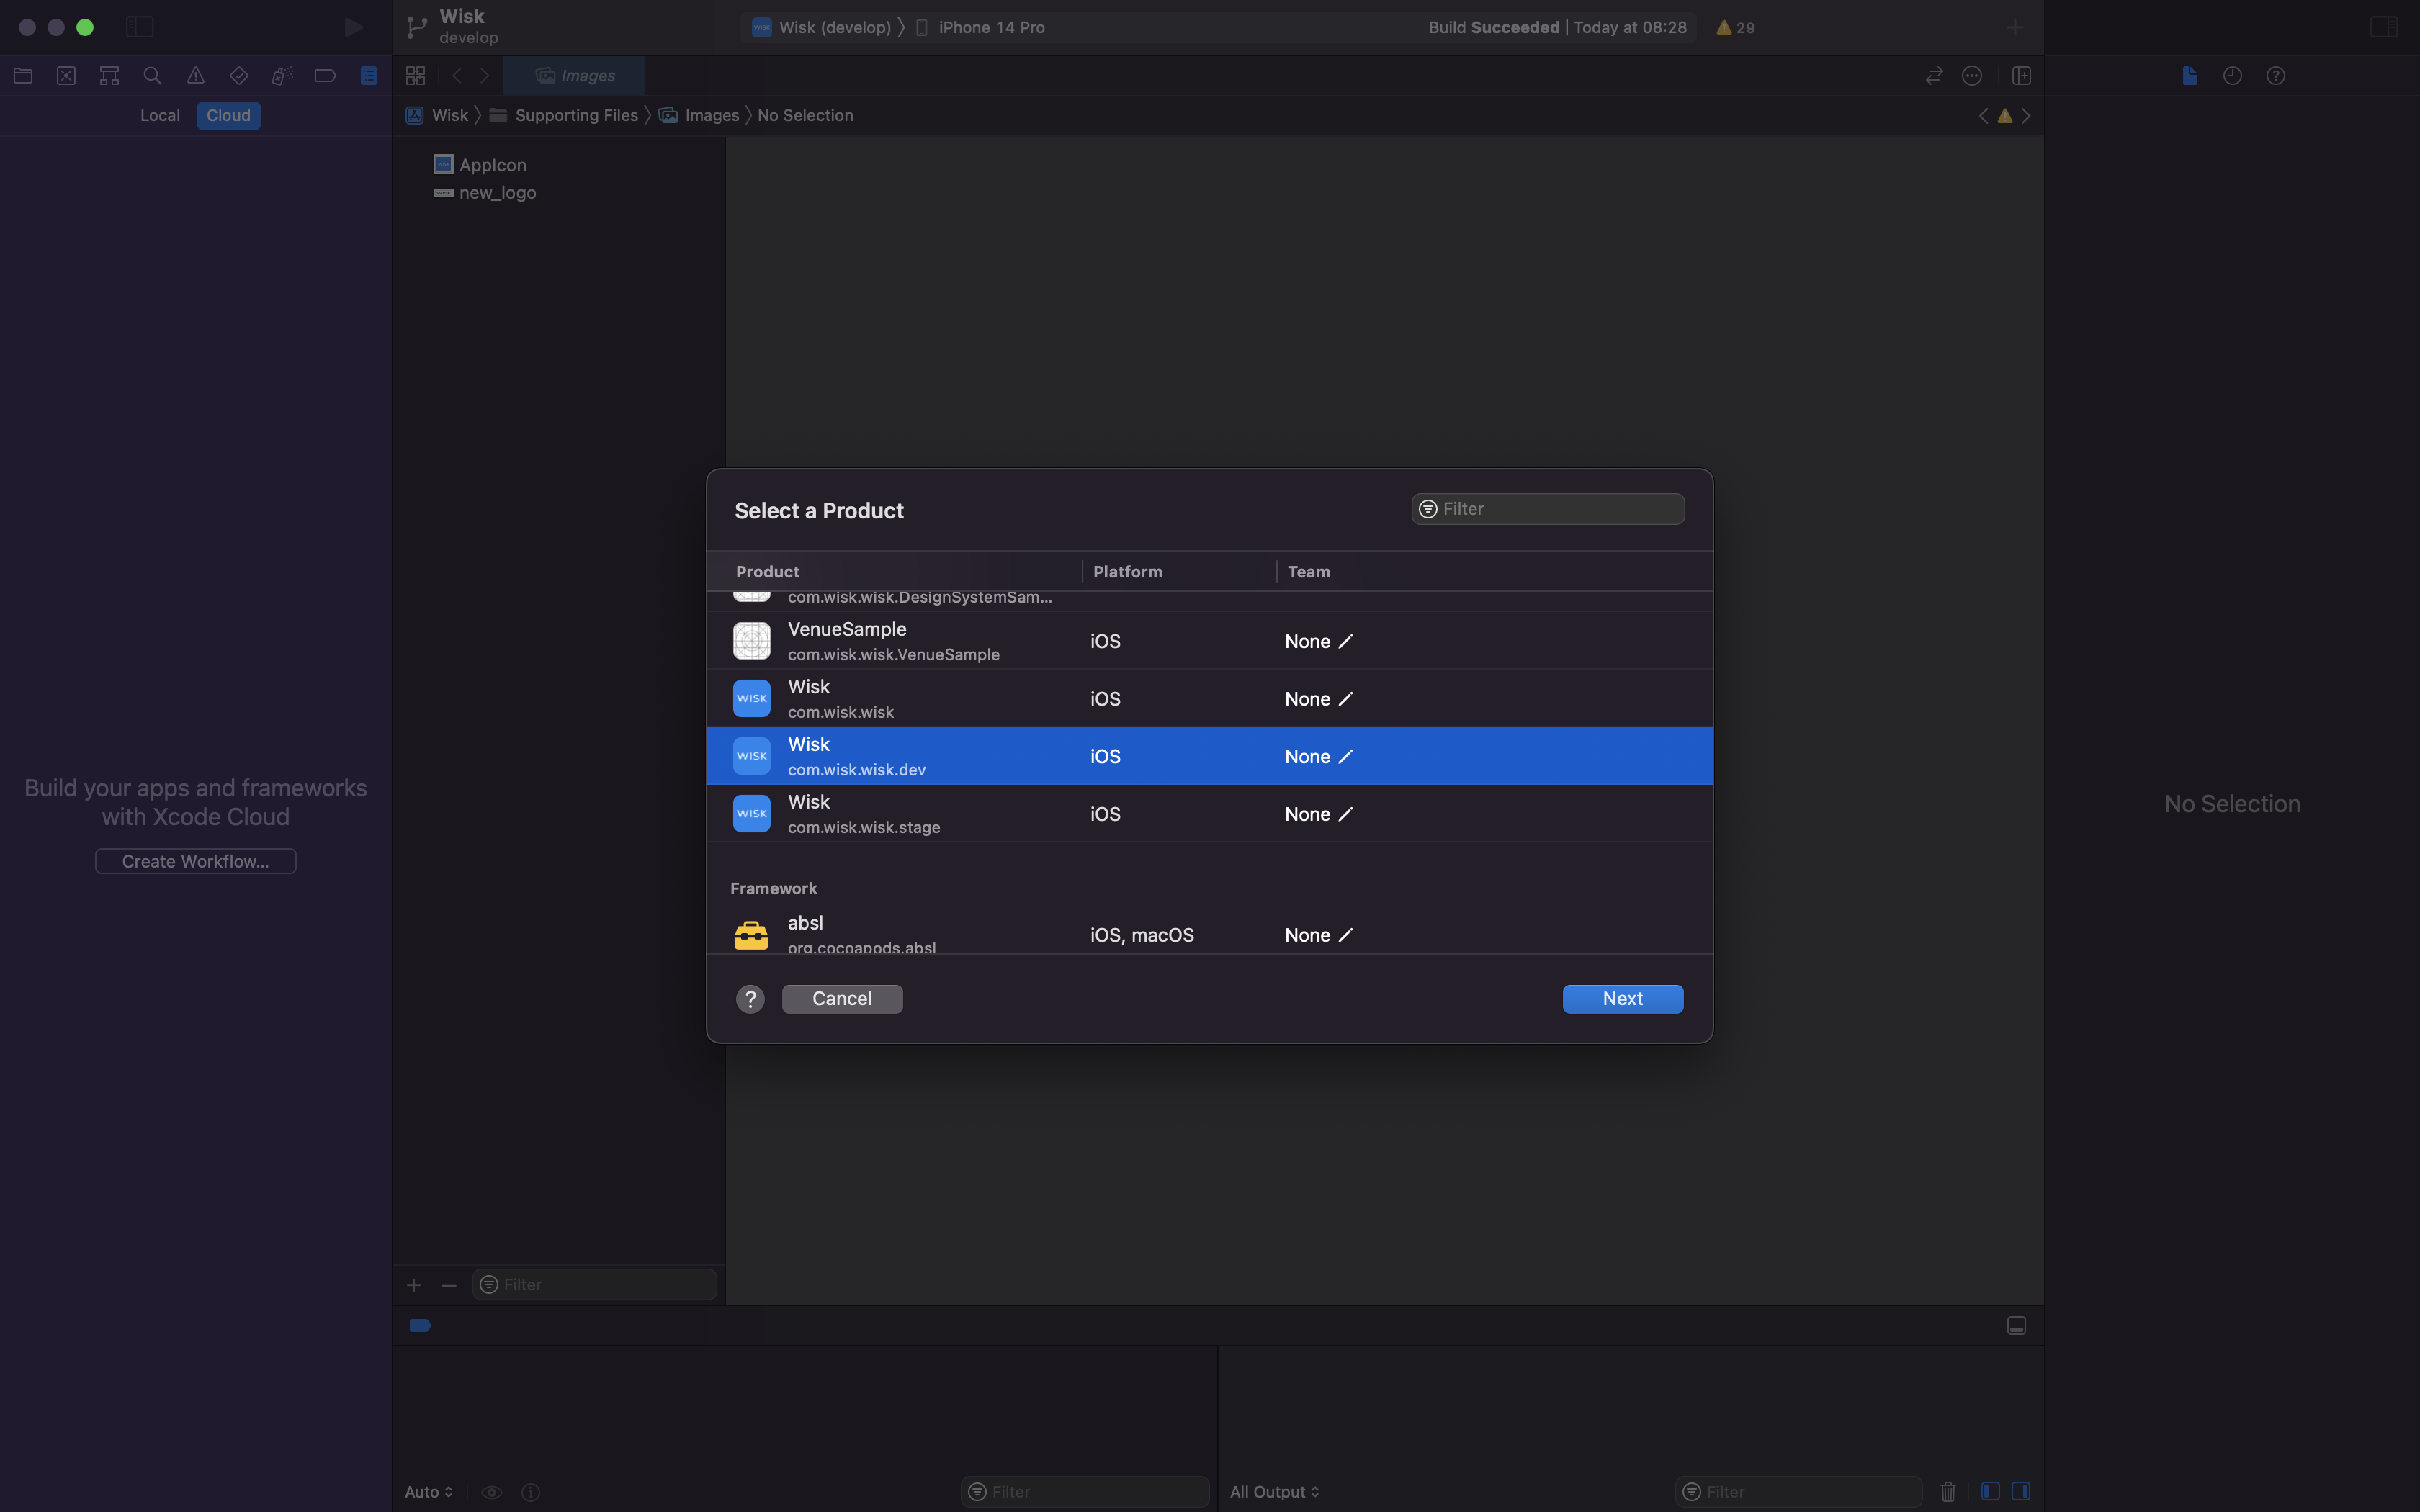The height and width of the screenshot is (1512, 2420).
Task: Go forward in editor history
Action: 485,75
